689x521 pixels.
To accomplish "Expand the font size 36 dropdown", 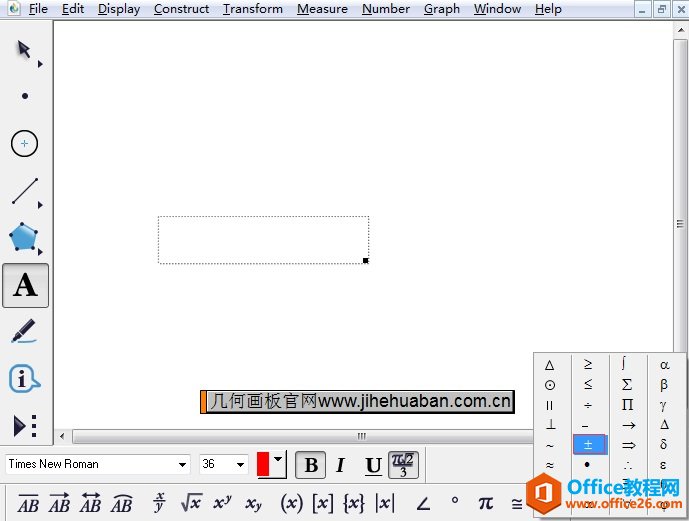I will pos(241,464).
